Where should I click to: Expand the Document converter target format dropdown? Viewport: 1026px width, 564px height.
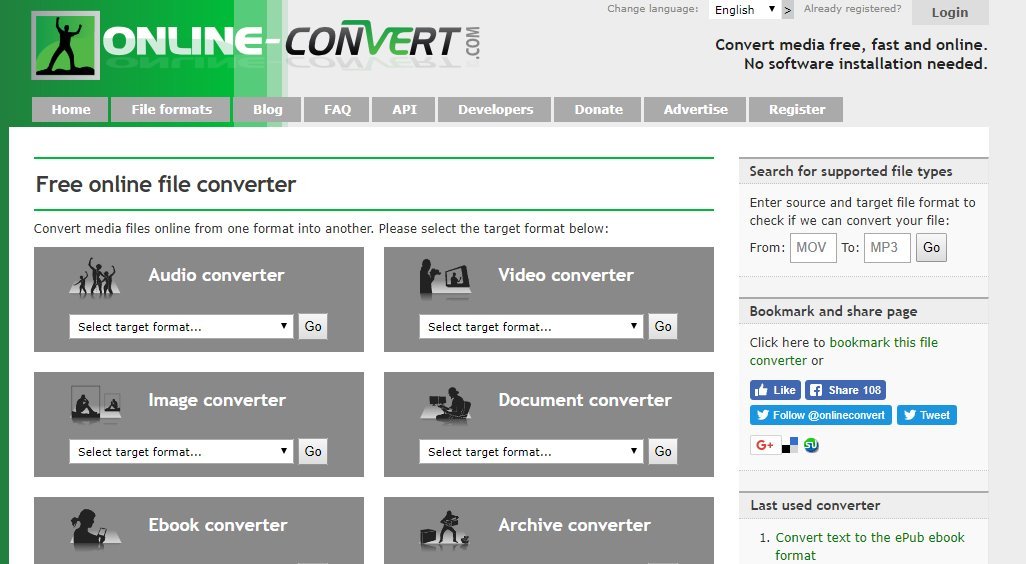[x=531, y=451]
